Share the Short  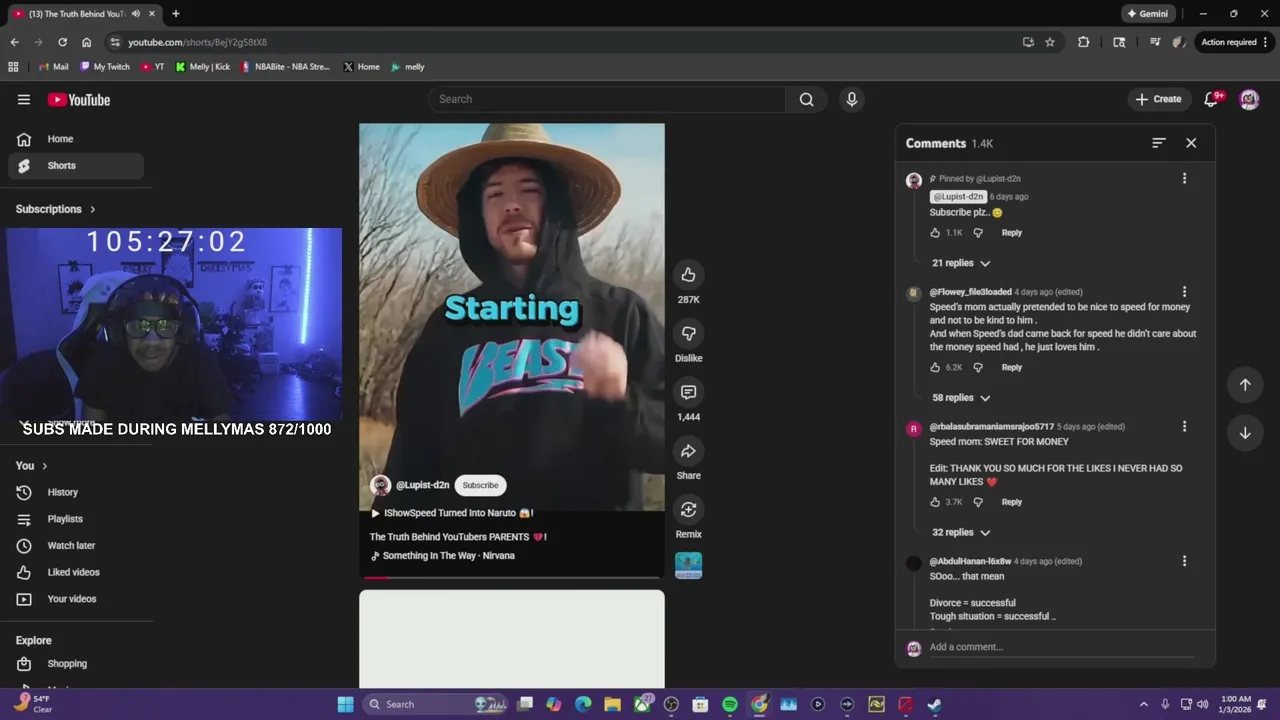click(x=688, y=451)
